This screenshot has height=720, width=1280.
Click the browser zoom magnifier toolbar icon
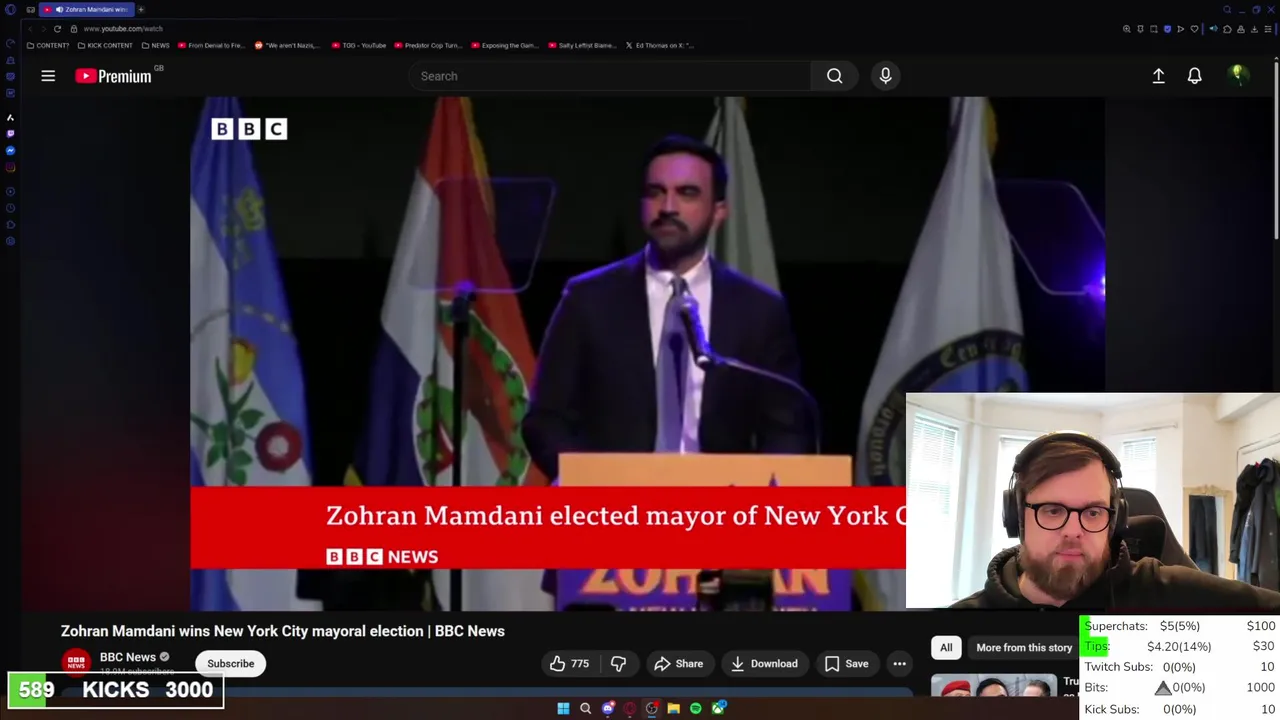click(x=1127, y=29)
